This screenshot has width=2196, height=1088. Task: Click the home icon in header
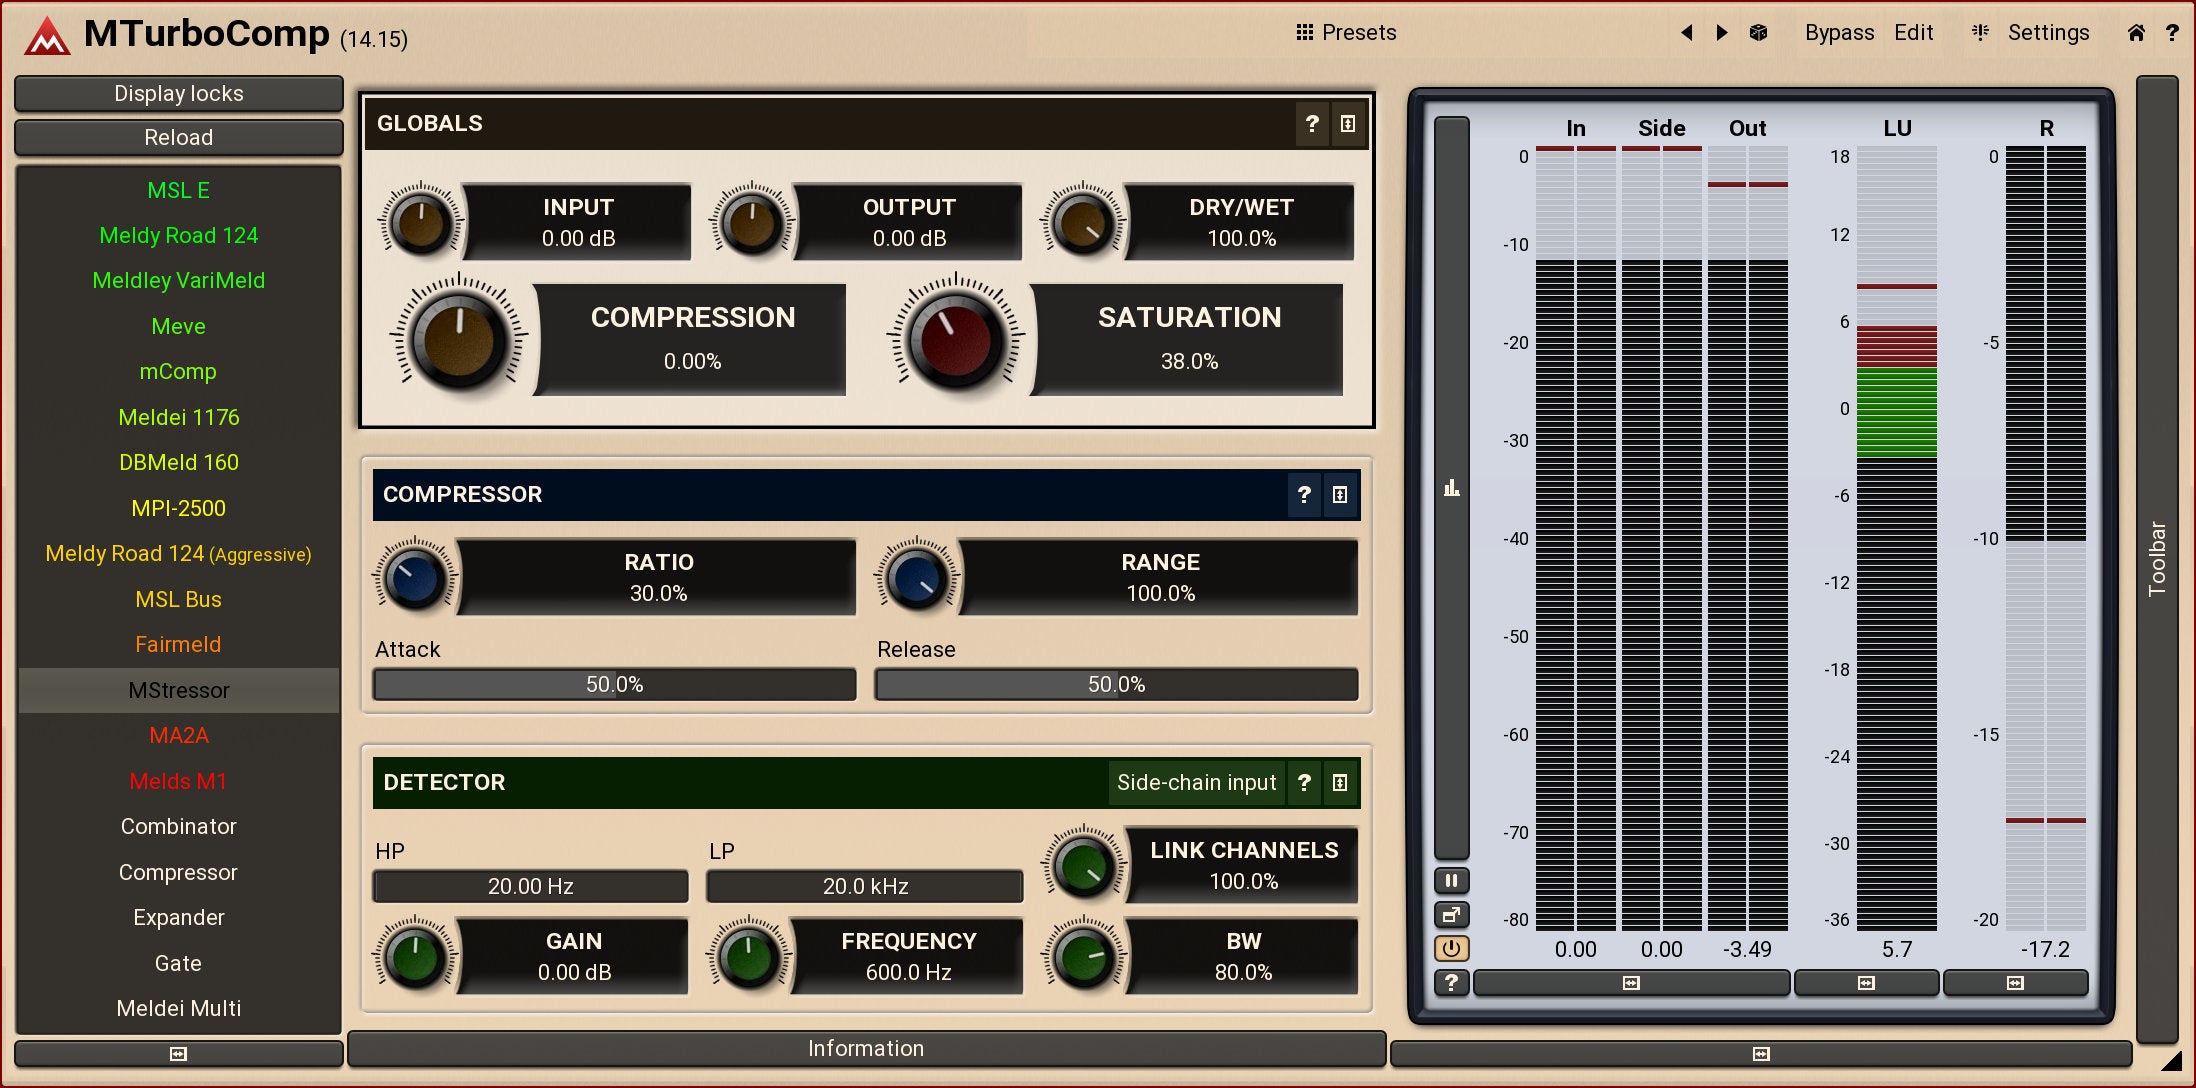(2135, 33)
